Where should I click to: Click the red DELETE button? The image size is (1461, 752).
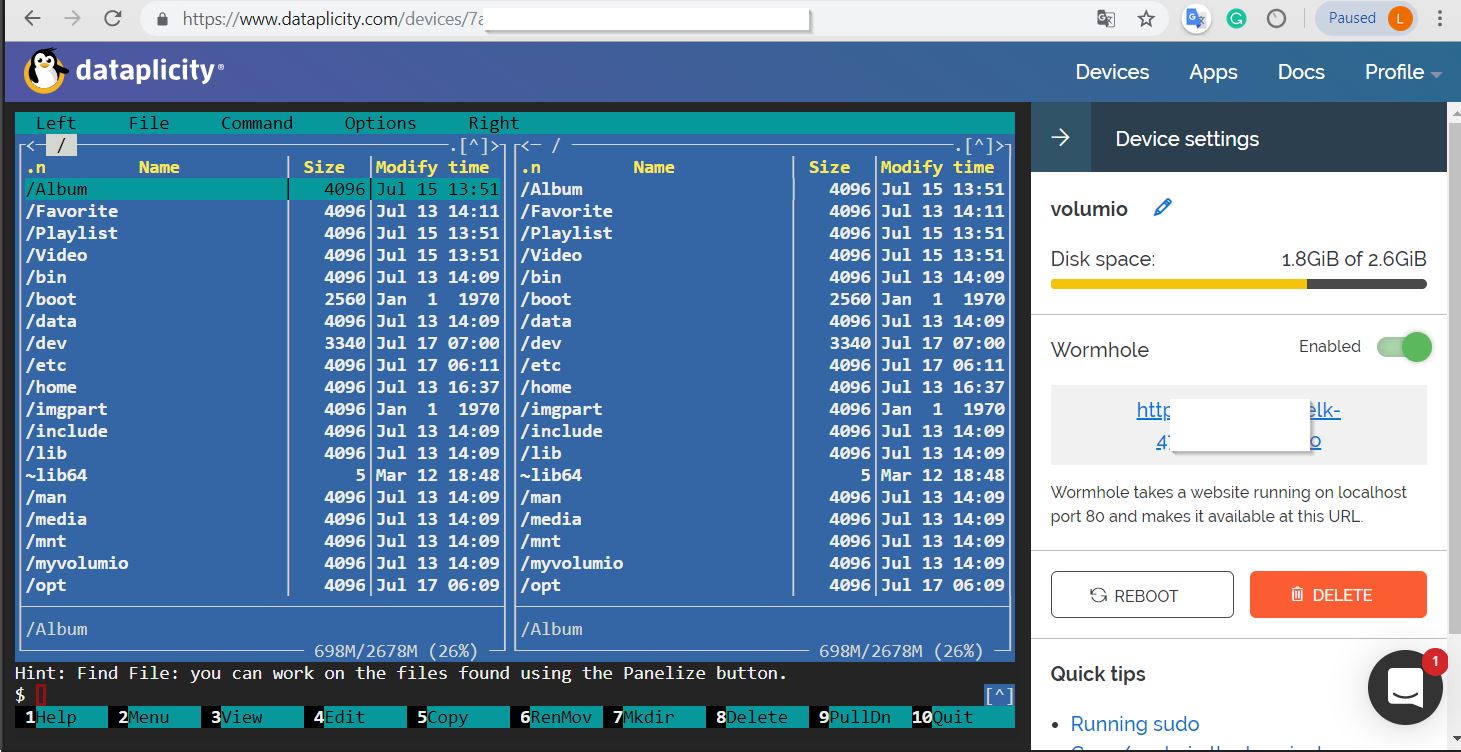[1338, 595]
